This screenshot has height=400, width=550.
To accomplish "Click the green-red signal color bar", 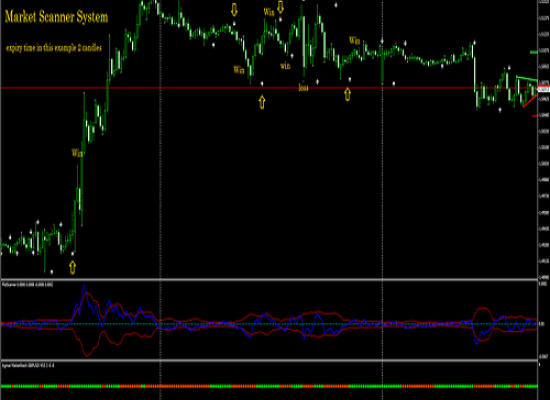I will click(269, 386).
